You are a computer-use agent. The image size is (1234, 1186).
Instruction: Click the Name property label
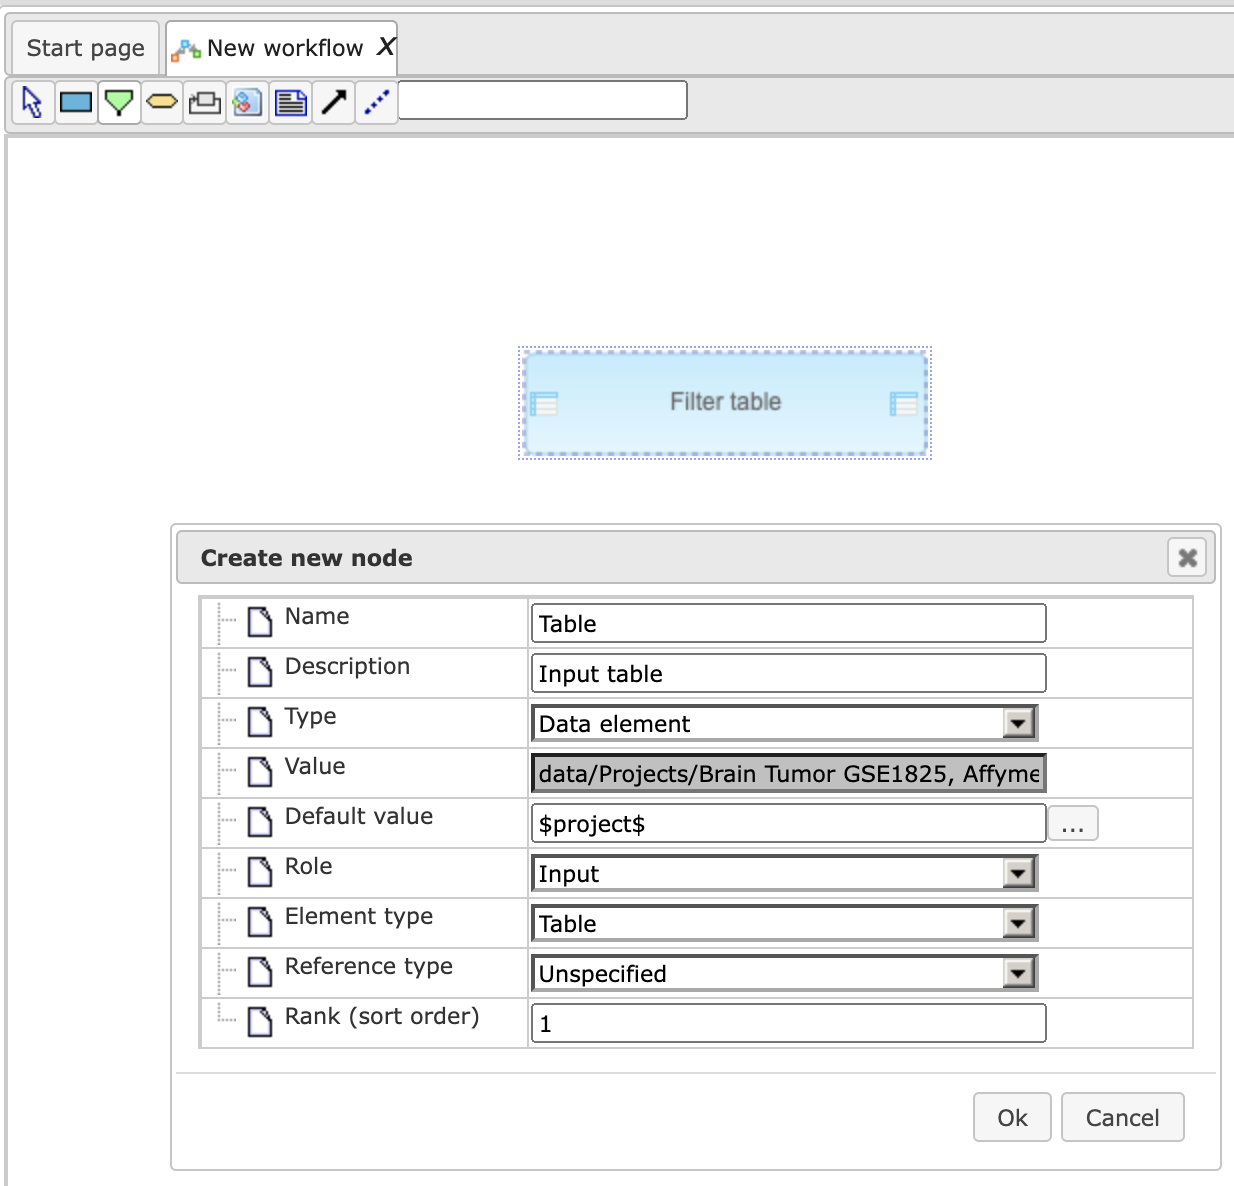pos(317,616)
